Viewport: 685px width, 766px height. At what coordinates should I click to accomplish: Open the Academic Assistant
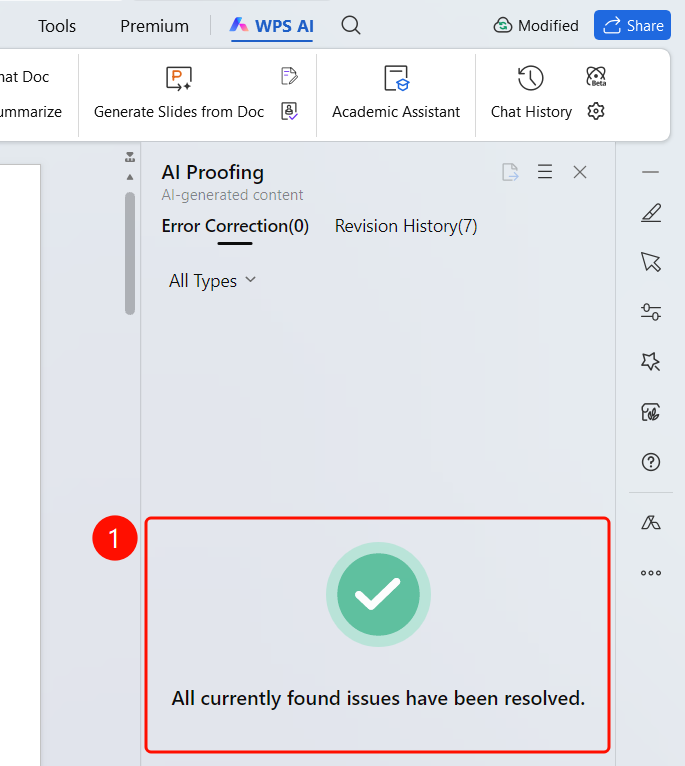pos(396,94)
